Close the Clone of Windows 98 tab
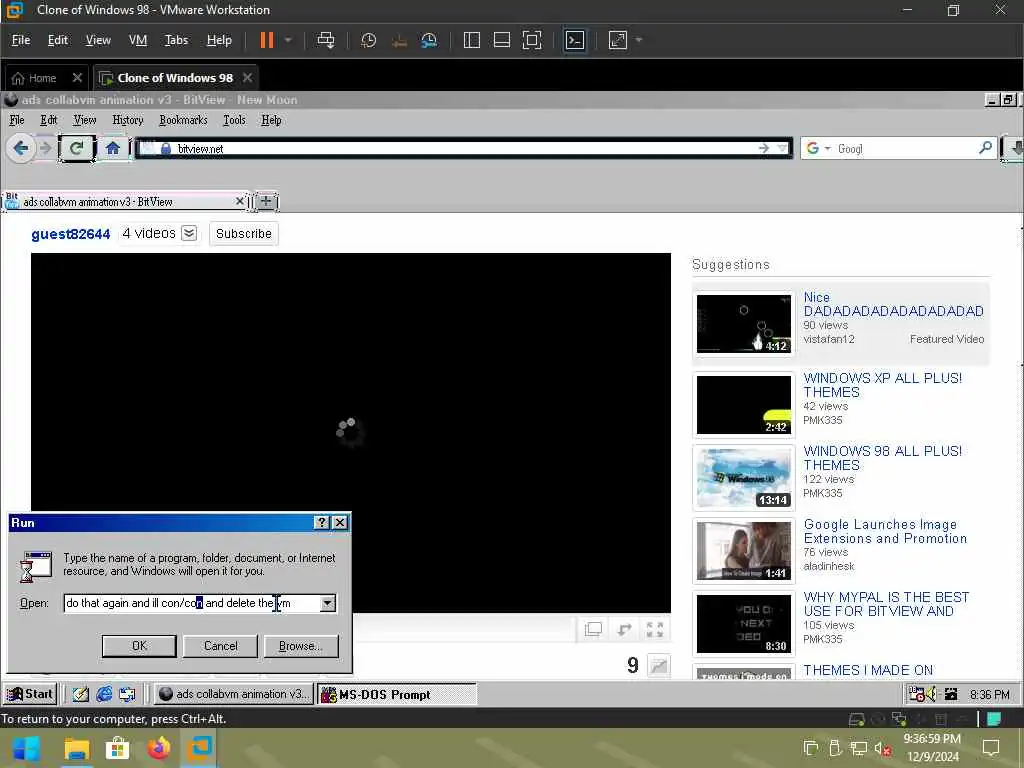This screenshot has height=768, width=1024. point(248,77)
